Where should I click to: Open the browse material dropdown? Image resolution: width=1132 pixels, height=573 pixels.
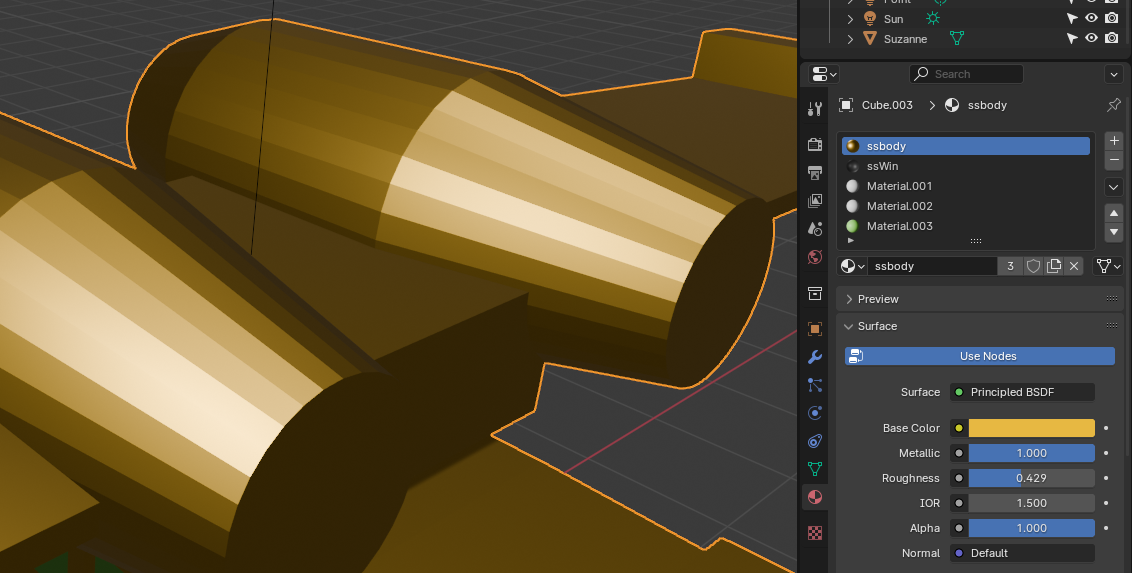[852, 266]
